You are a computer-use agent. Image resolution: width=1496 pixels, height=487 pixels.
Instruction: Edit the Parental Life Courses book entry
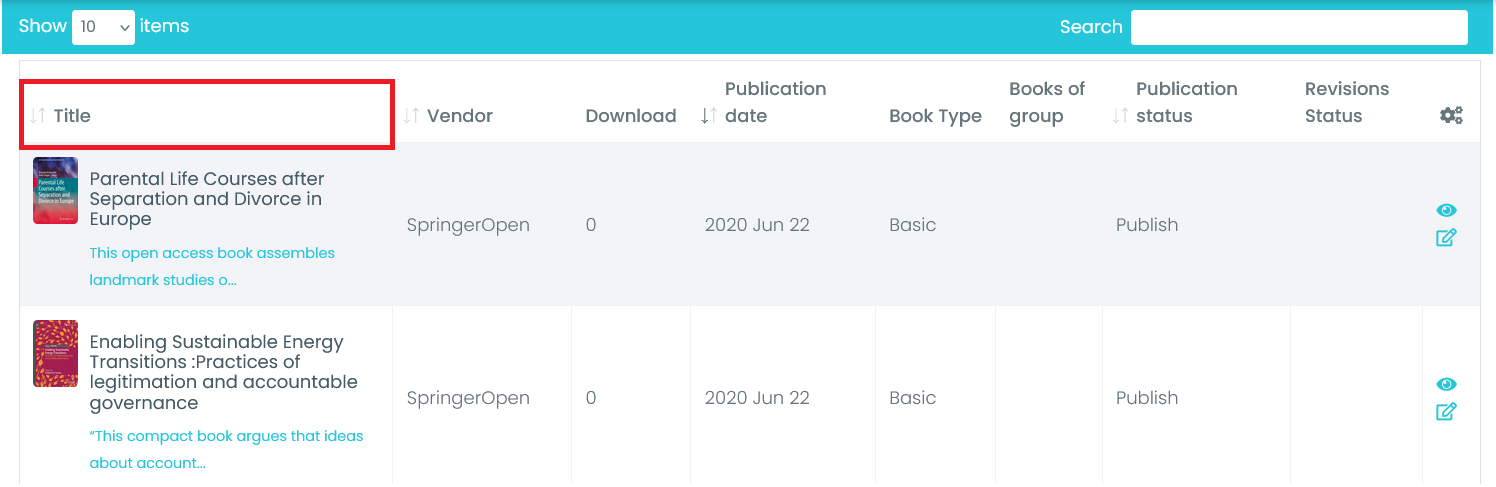coord(1446,238)
